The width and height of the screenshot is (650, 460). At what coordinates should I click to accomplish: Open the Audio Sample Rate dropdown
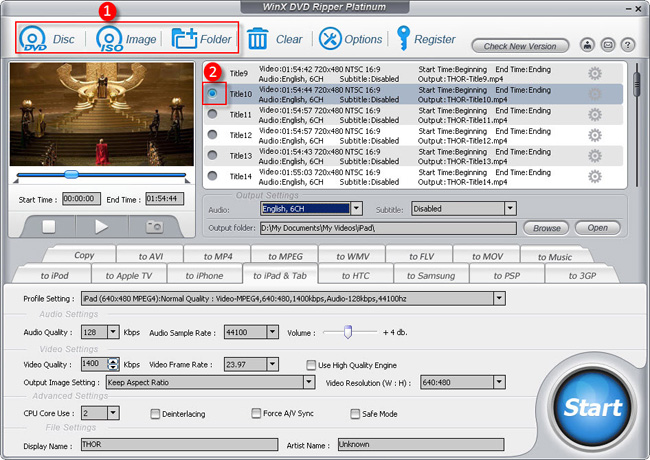pos(272,332)
